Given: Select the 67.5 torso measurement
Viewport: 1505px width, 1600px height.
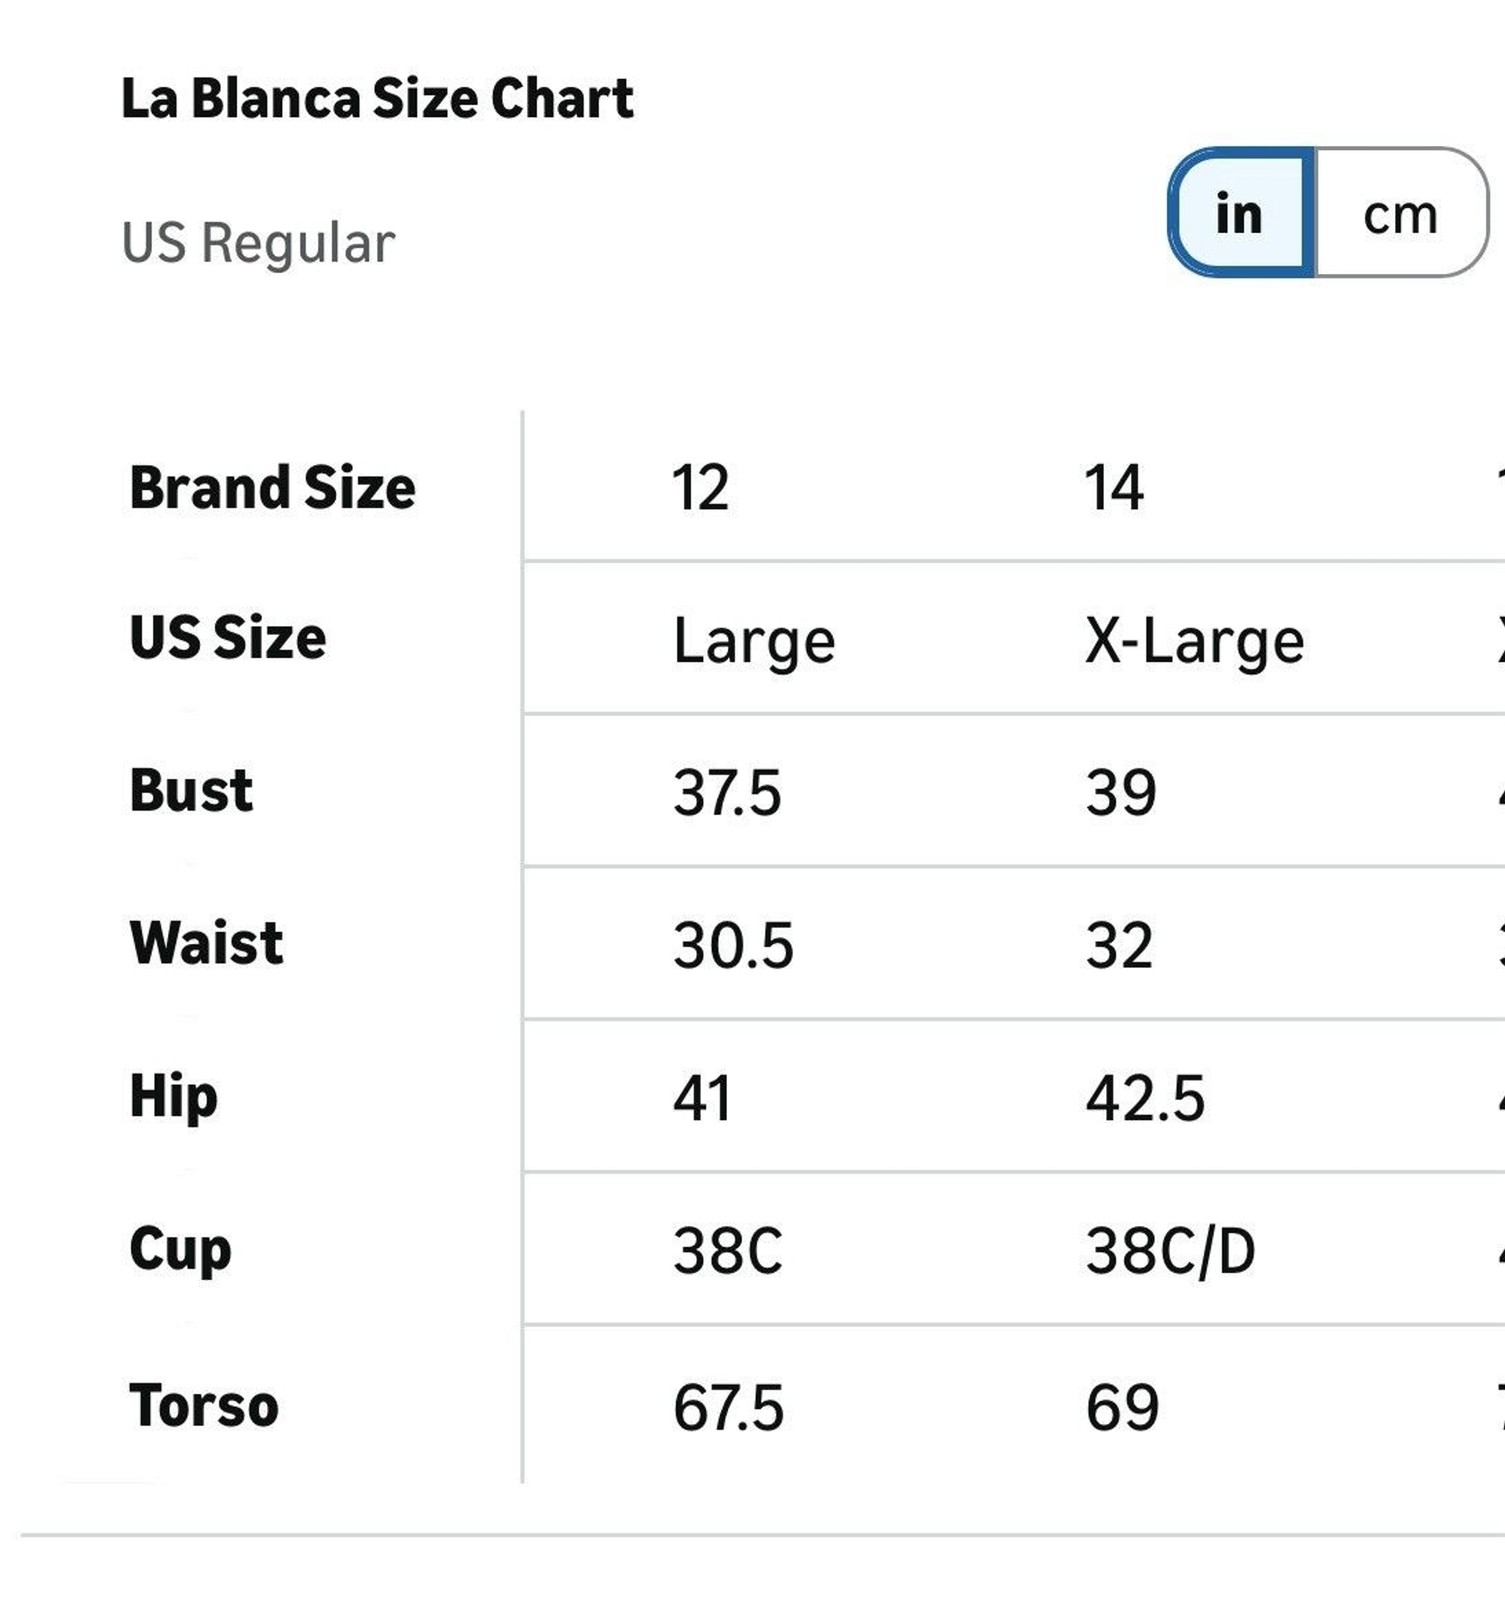Looking at the screenshot, I should click(x=728, y=1408).
